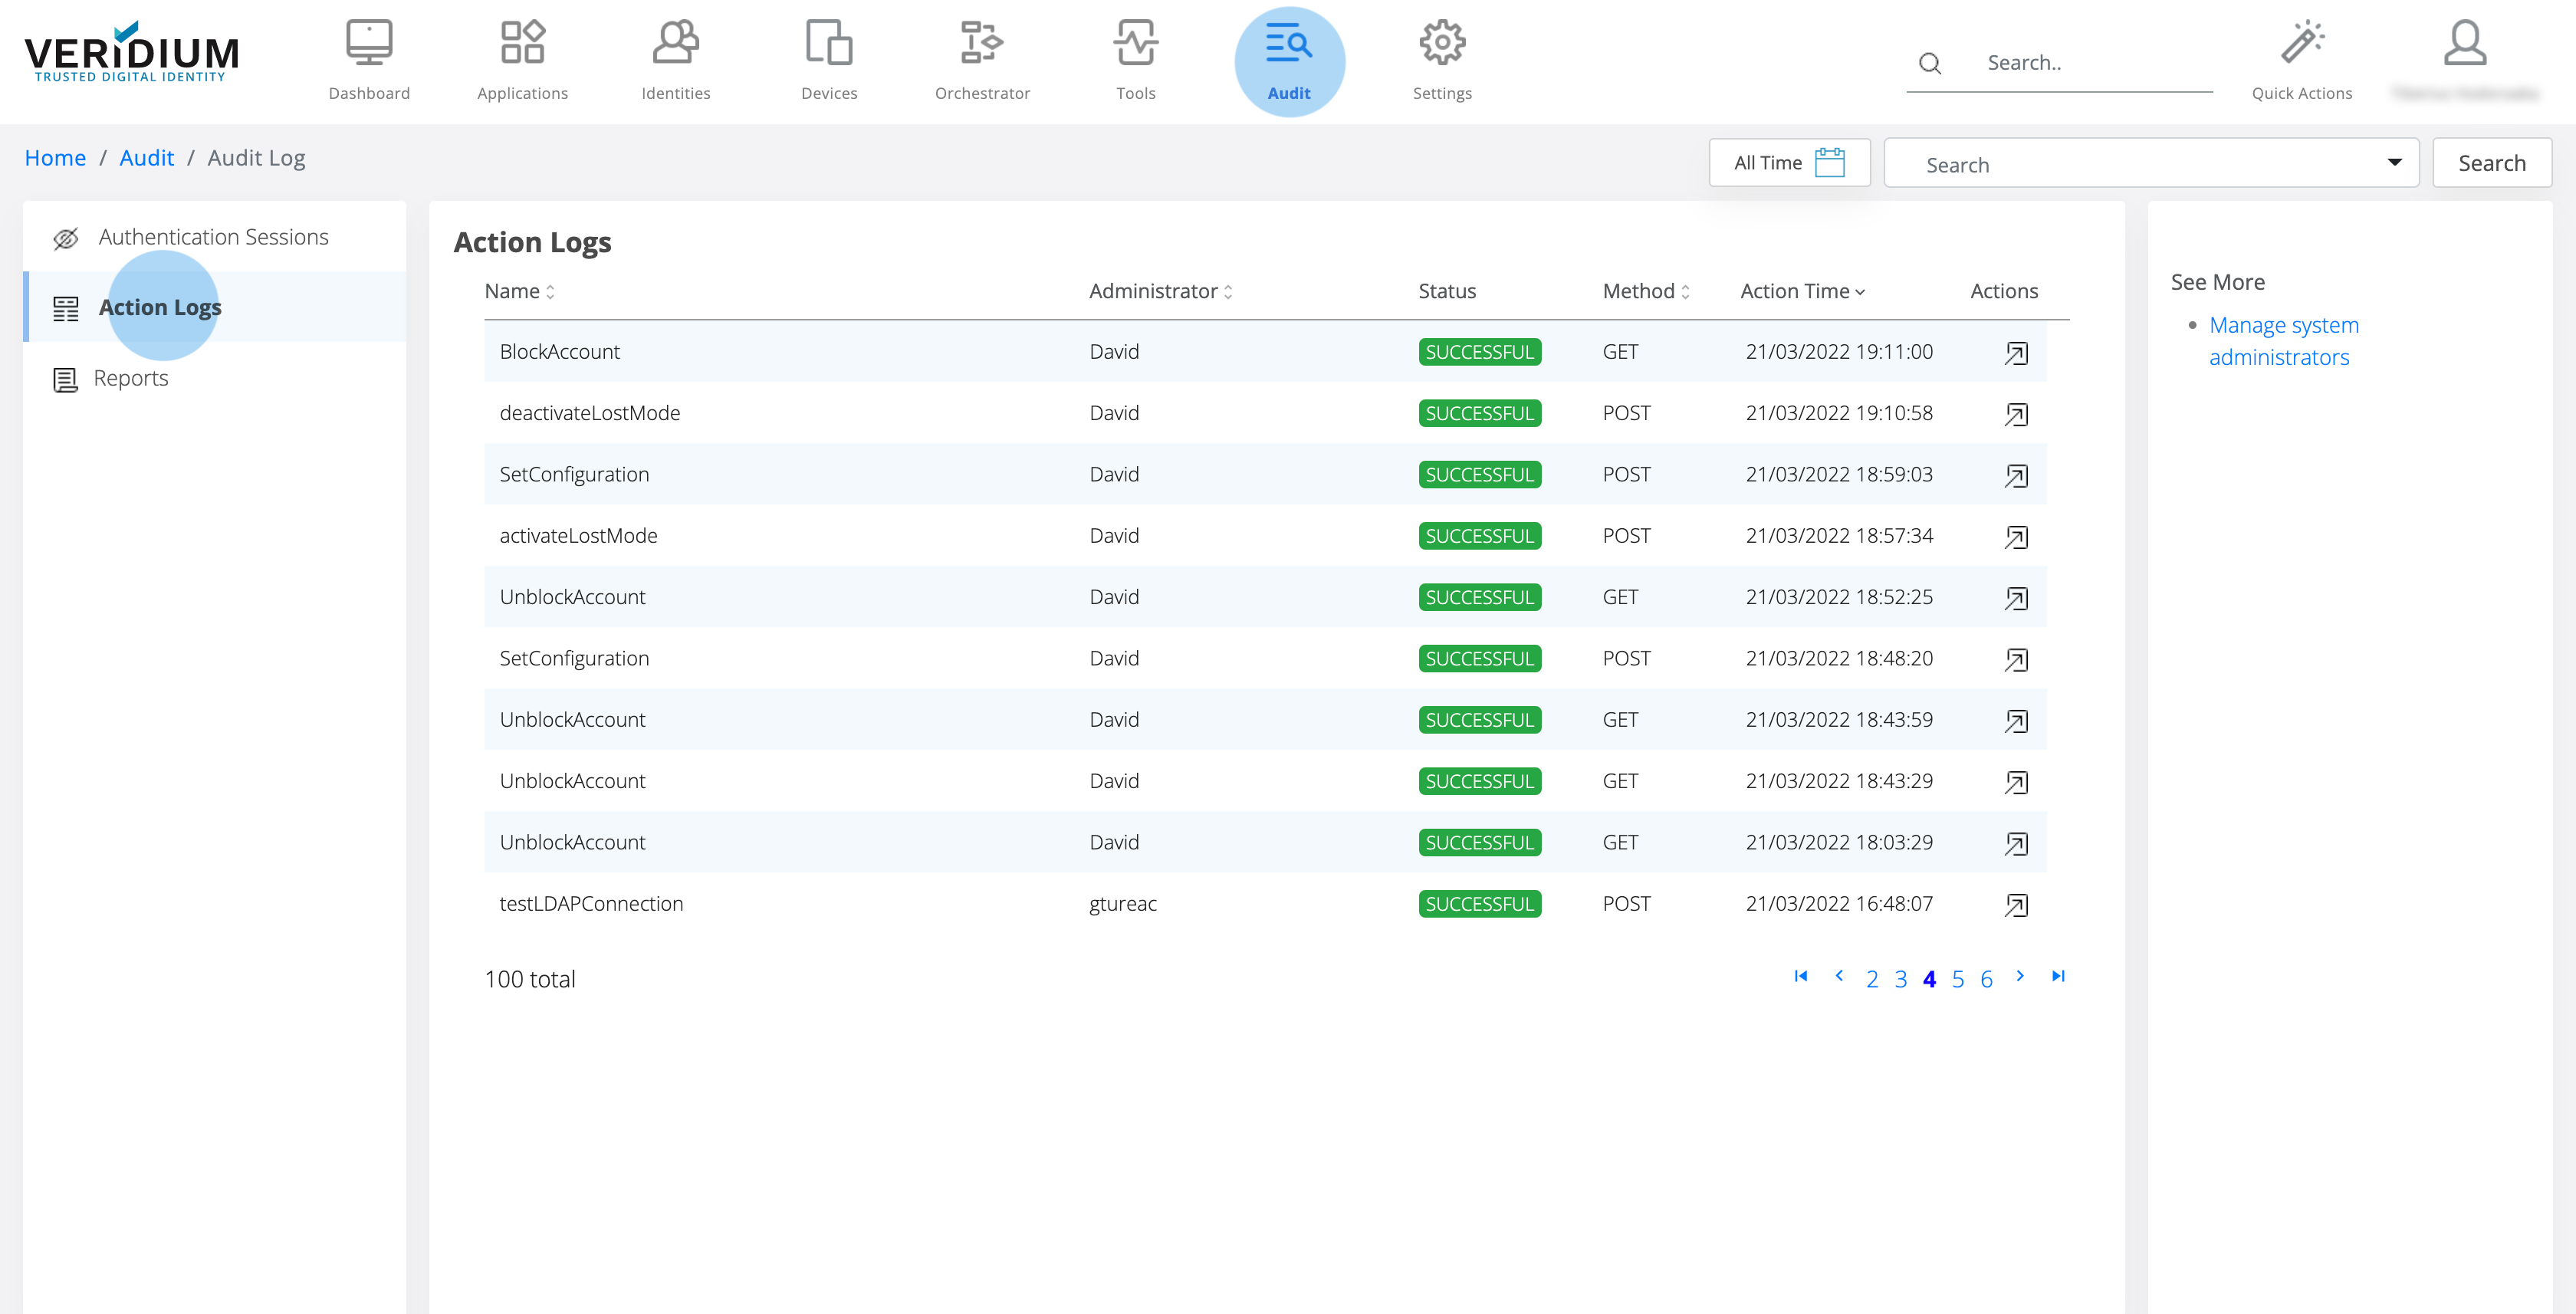Open details icon for BlockAccount row
This screenshot has width=2576, height=1314.
pyautogui.click(x=2015, y=353)
